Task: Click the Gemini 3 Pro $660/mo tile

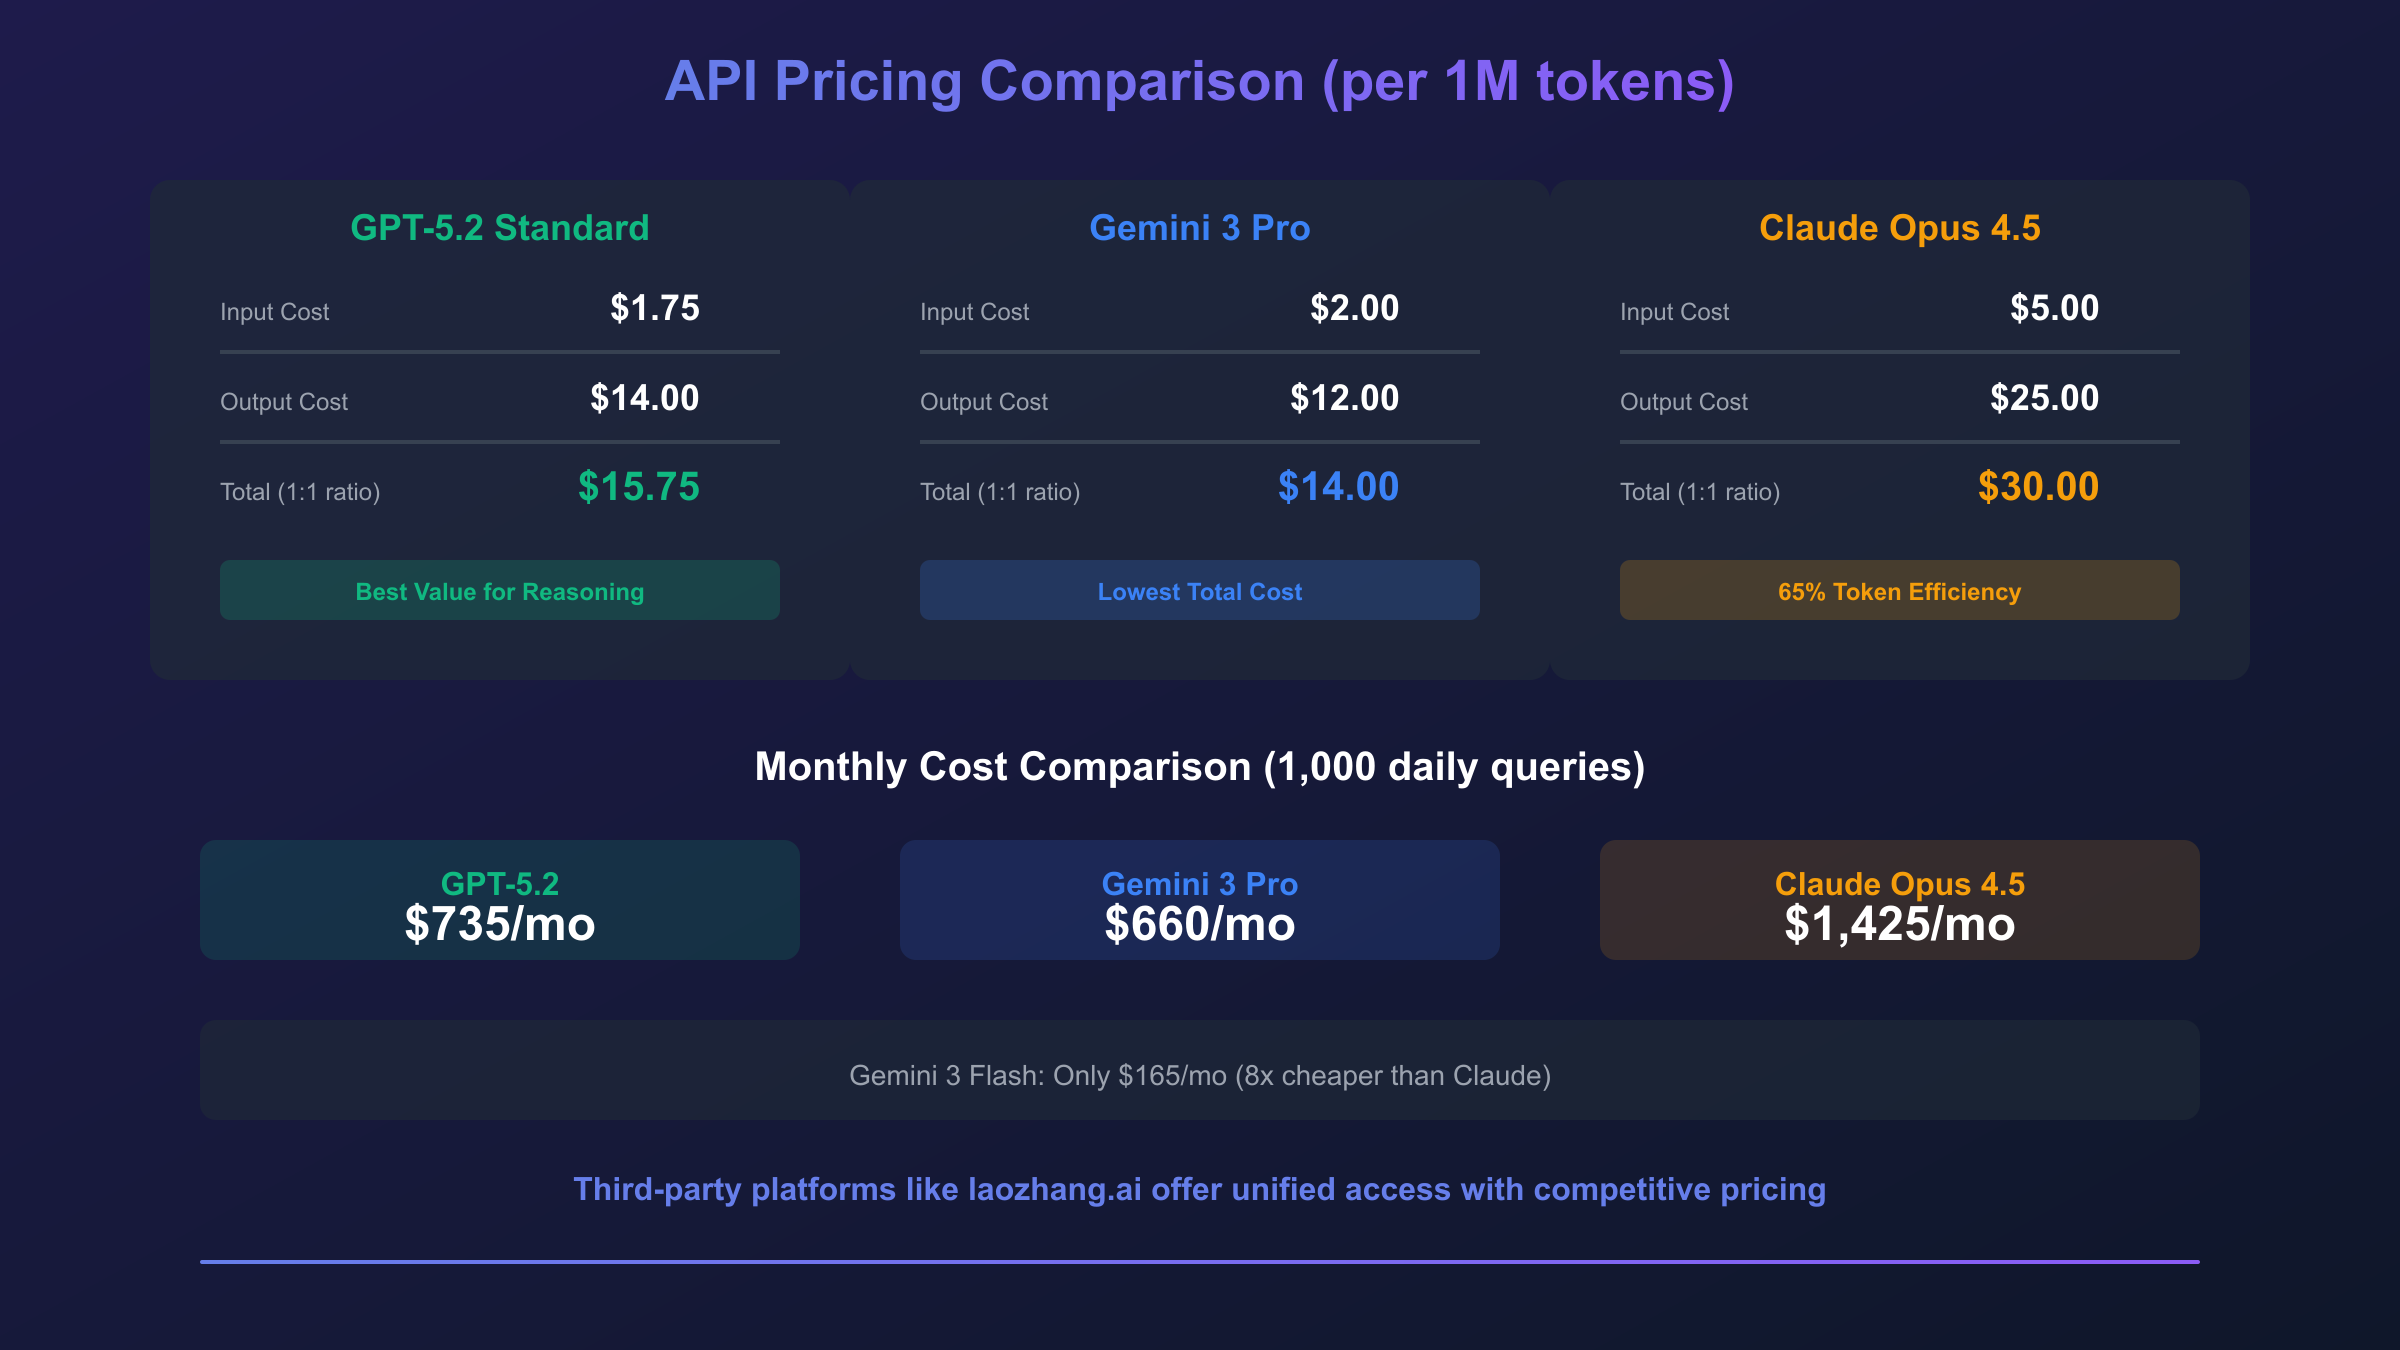Action: (1200, 901)
